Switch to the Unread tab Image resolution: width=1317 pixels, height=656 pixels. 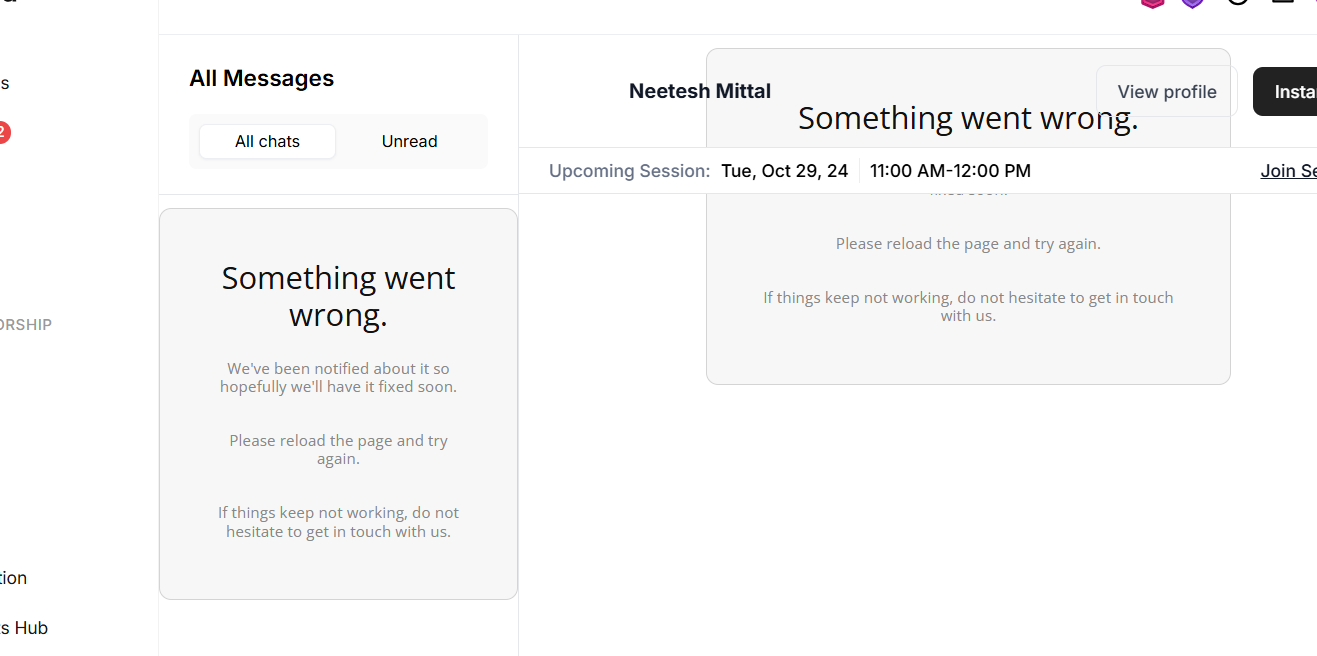pos(409,142)
